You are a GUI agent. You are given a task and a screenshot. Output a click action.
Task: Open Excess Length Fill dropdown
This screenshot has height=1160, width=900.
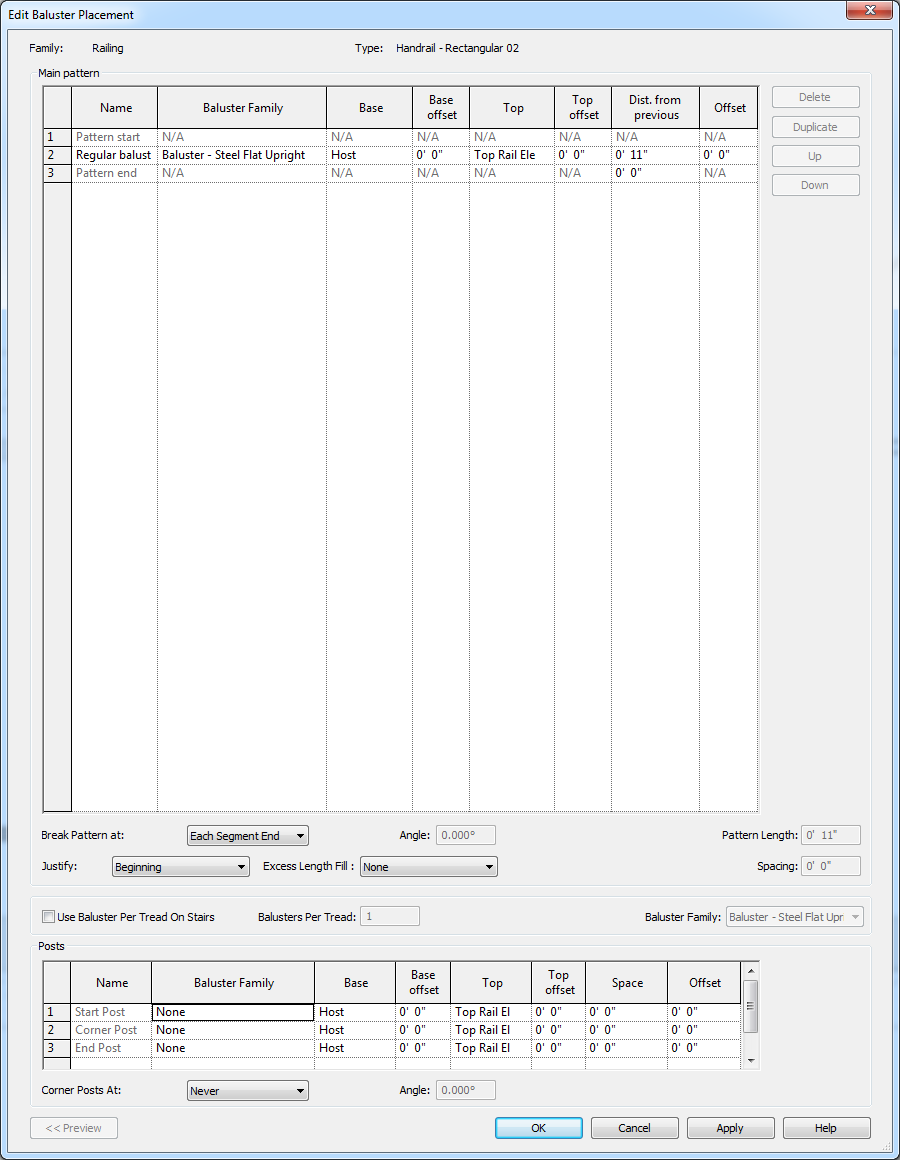[428, 867]
